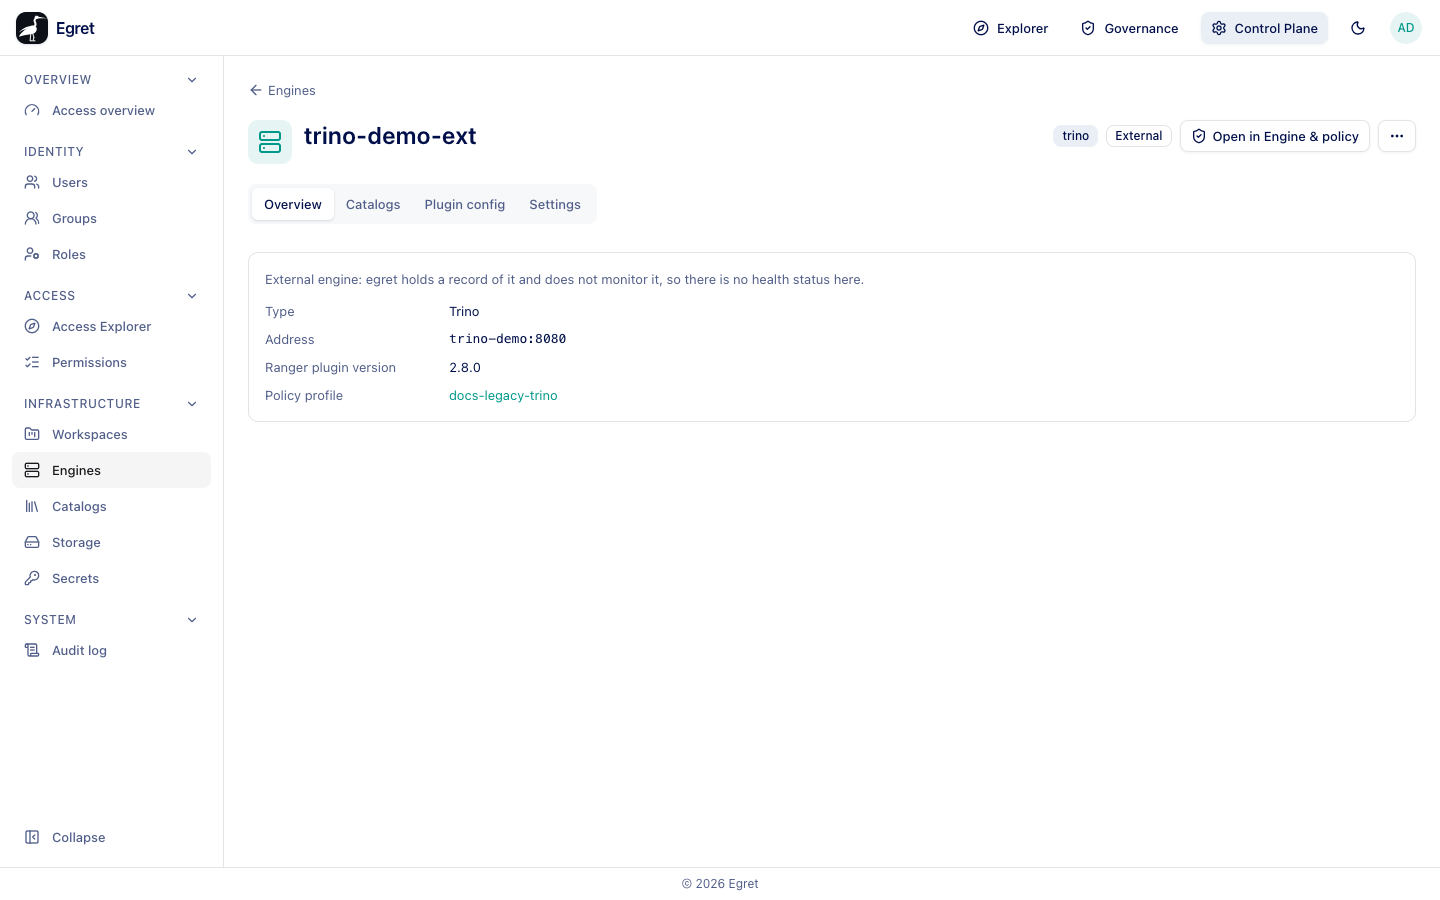Screen dimensions: 1440x900
Task: Select the Overview tab
Action: tap(293, 204)
